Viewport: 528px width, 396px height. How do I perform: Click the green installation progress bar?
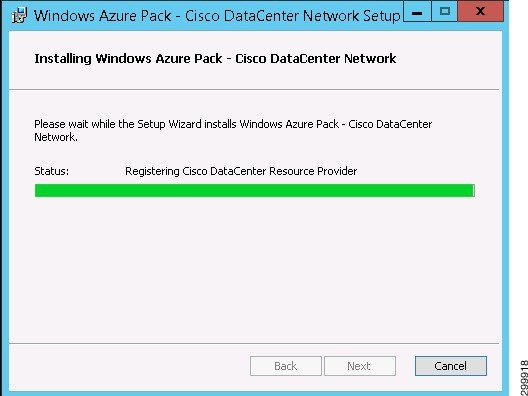[255, 190]
